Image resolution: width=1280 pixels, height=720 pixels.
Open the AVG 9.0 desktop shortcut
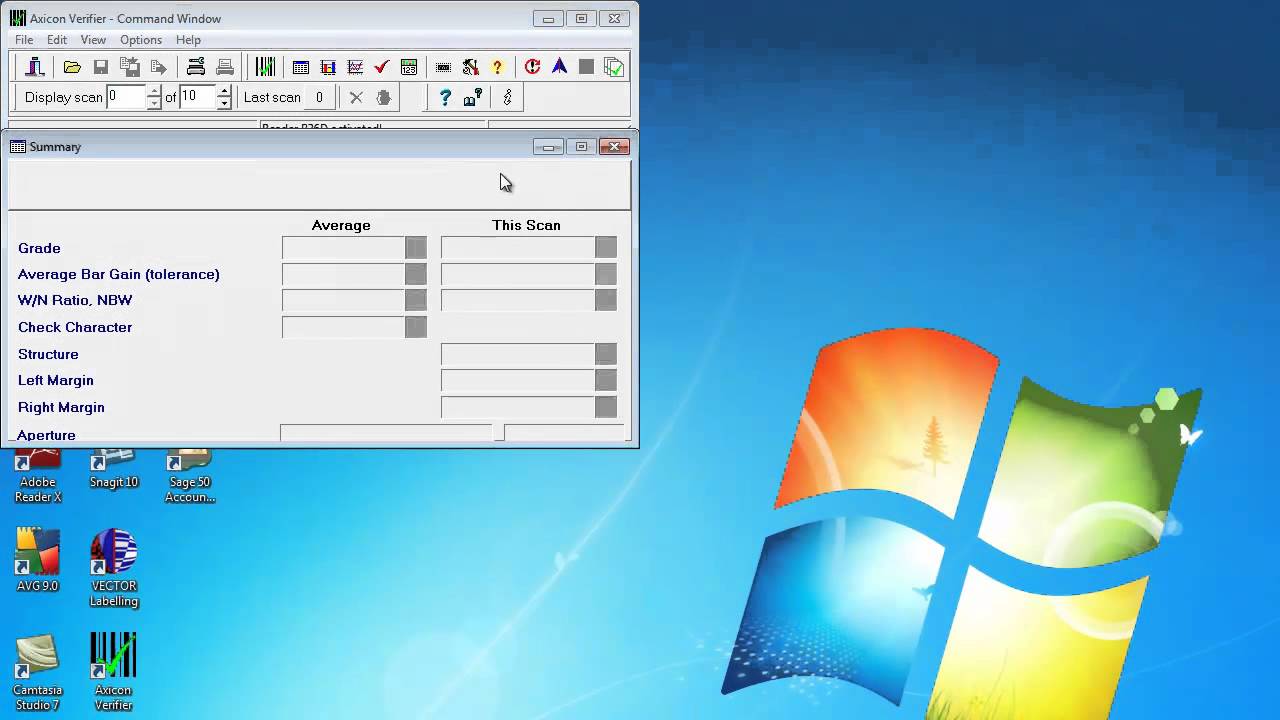[x=37, y=560]
